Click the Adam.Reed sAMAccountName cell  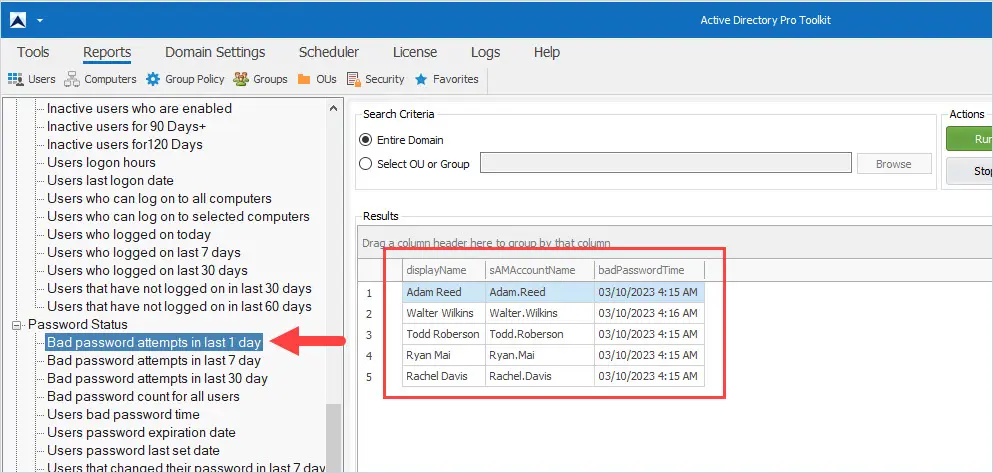(x=540, y=293)
